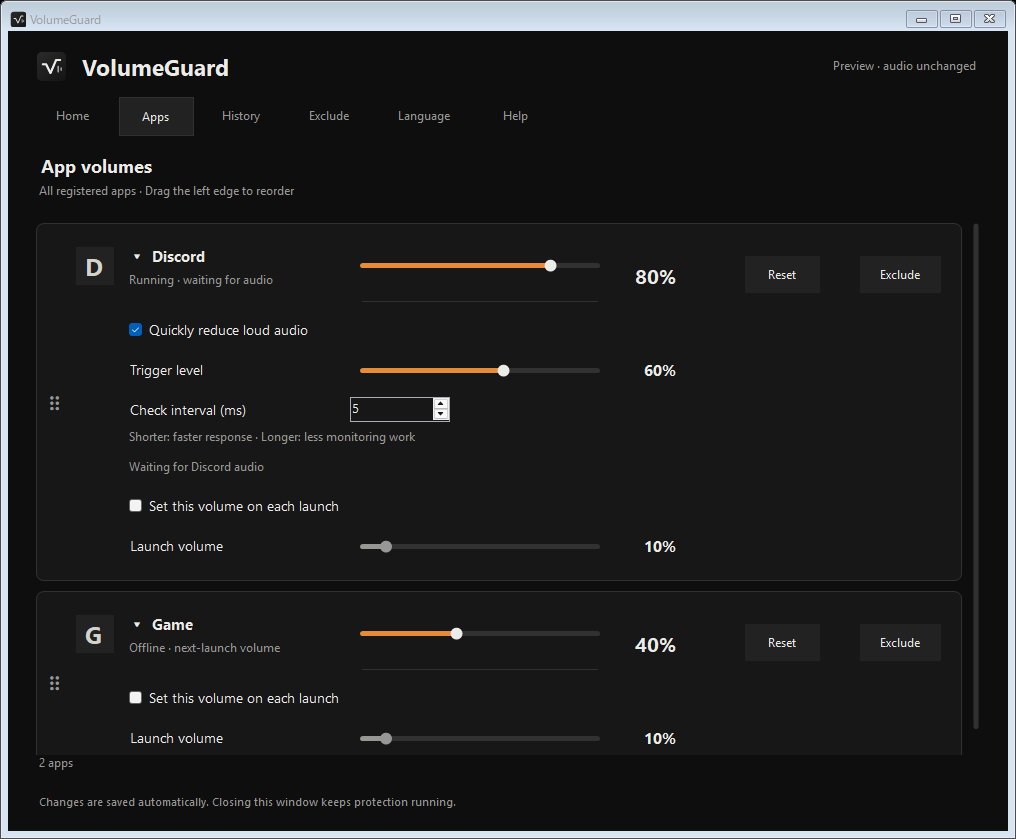The height and width of the screenshot is (839, 1016).
Task: Open the Exclude tab
Action: pyautogui.click(x=329, y=116)
